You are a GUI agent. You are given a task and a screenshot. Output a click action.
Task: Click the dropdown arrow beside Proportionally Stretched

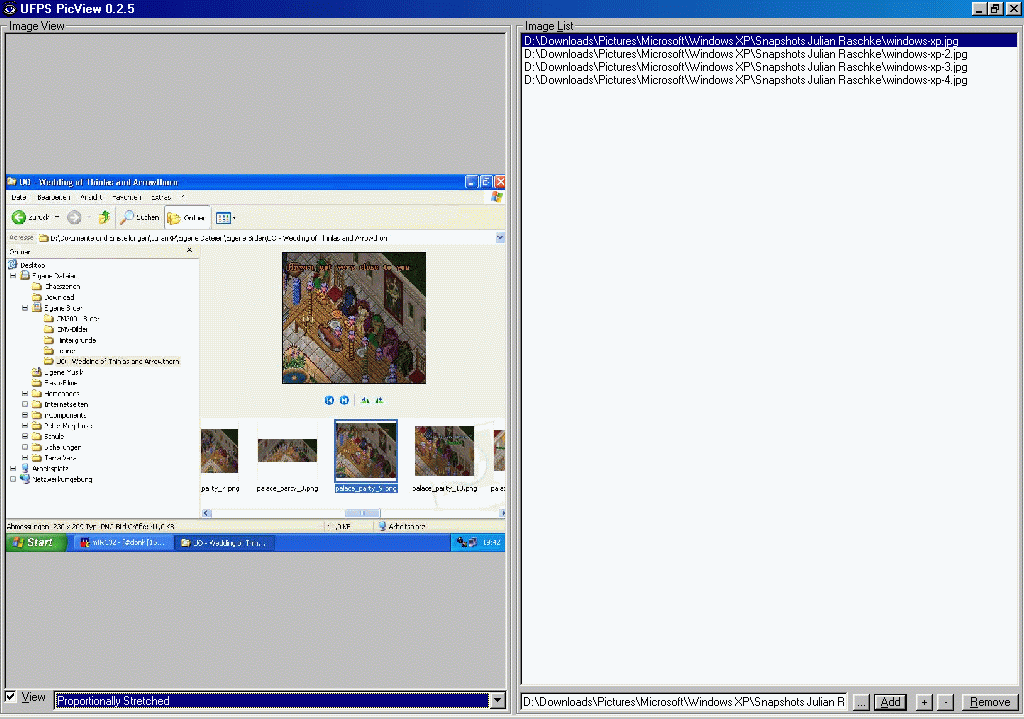click(x=498, y=701)
